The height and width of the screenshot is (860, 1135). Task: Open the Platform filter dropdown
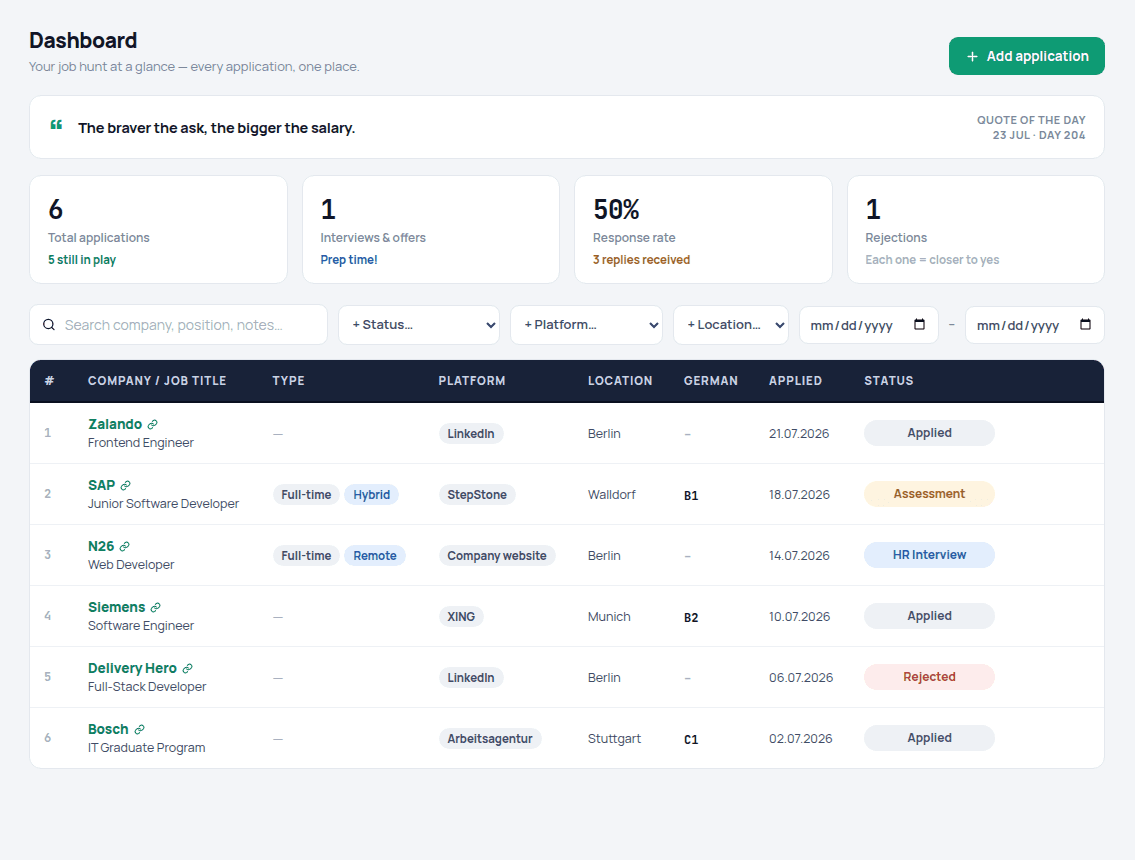click(x=586, y=325)
